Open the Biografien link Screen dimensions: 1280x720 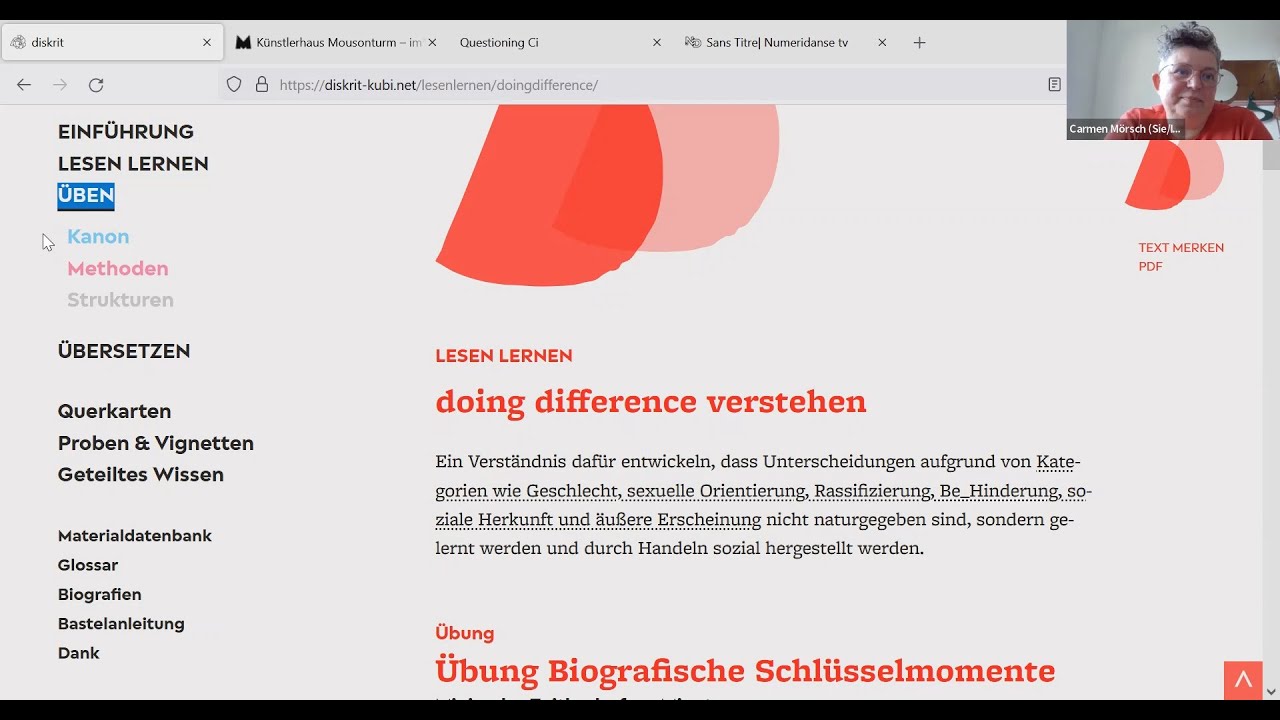pos(100,595)
